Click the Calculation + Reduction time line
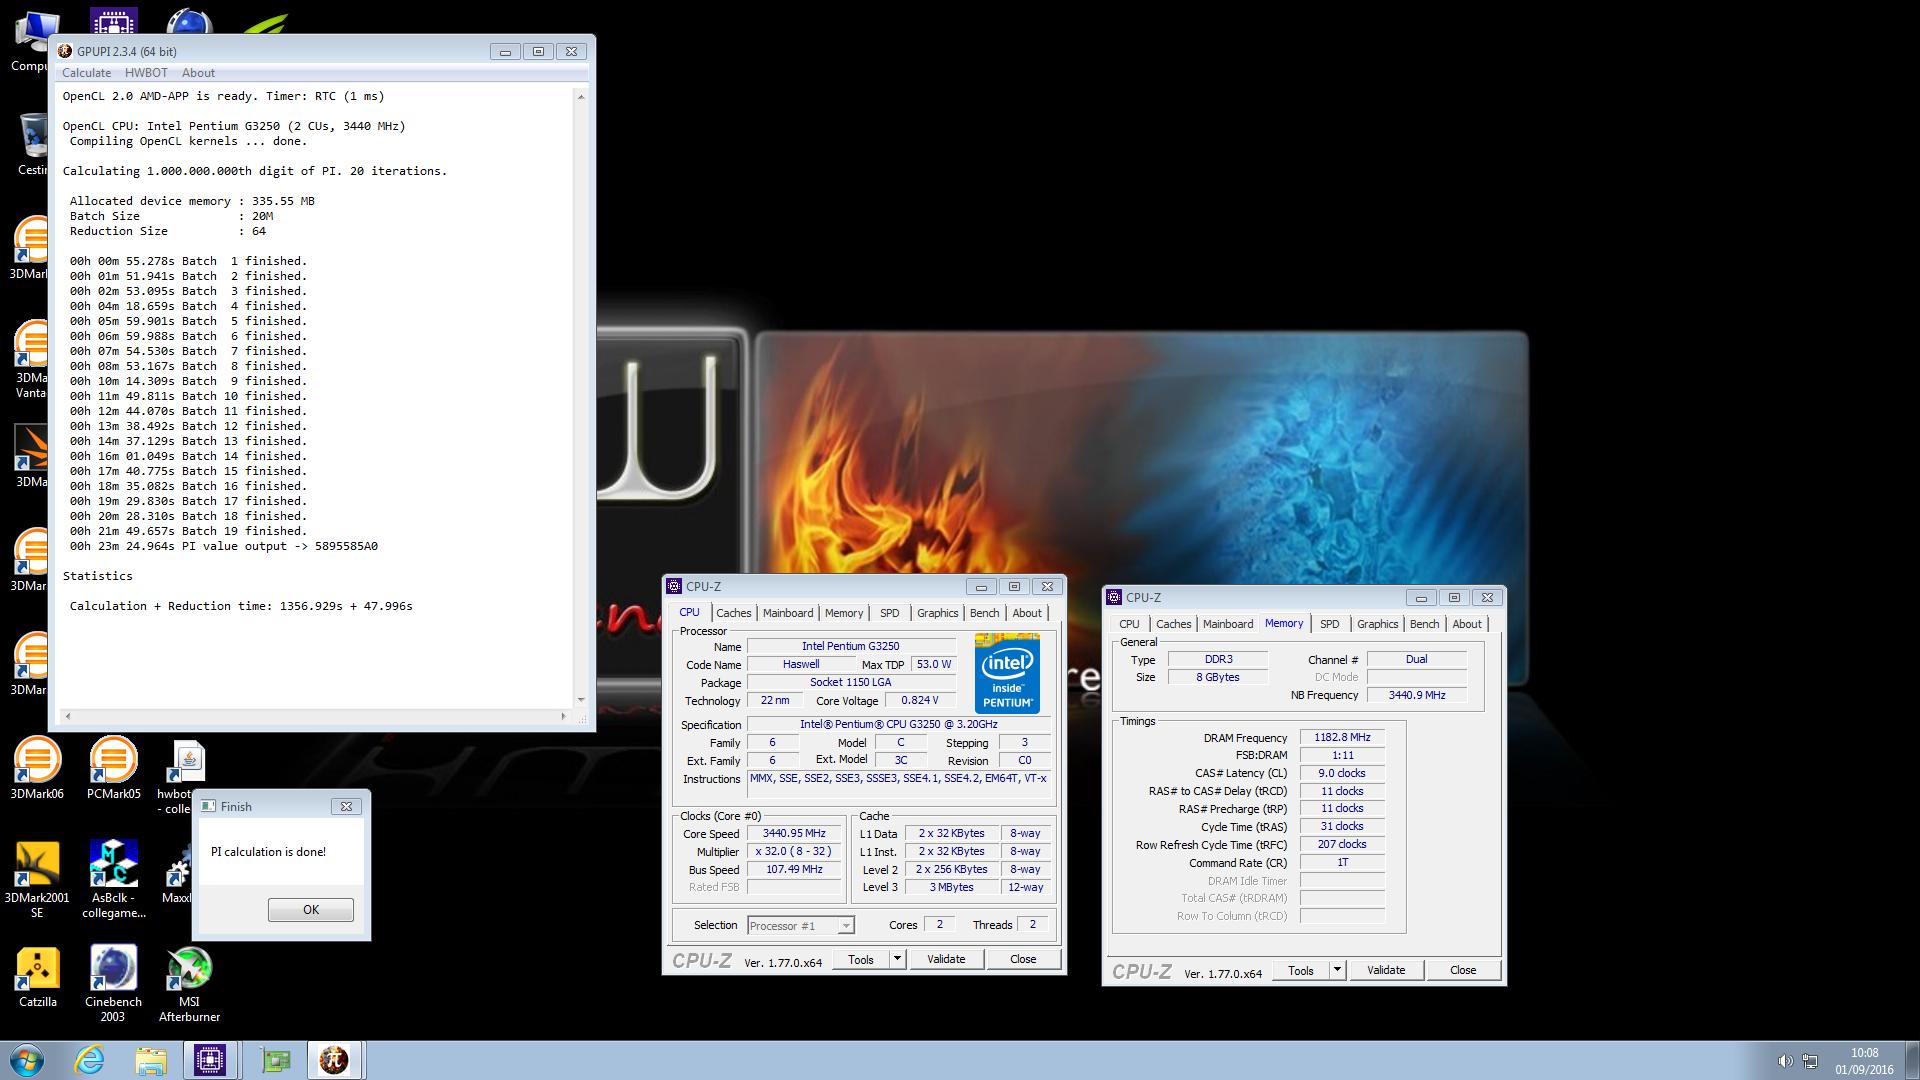 point(241,606)
